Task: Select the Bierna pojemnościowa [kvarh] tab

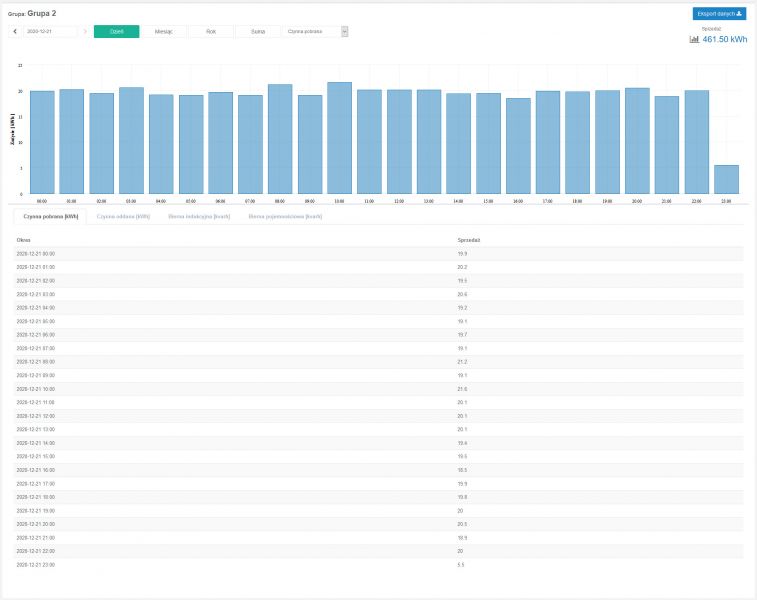Action: point(286,216)
